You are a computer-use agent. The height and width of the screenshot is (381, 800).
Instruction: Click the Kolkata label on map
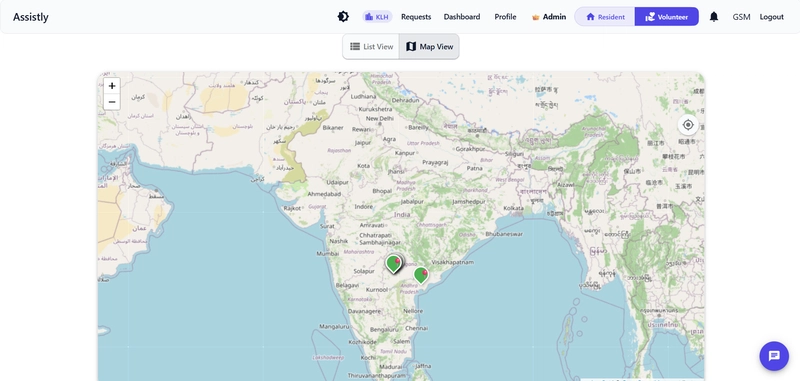tap(513, 208)
